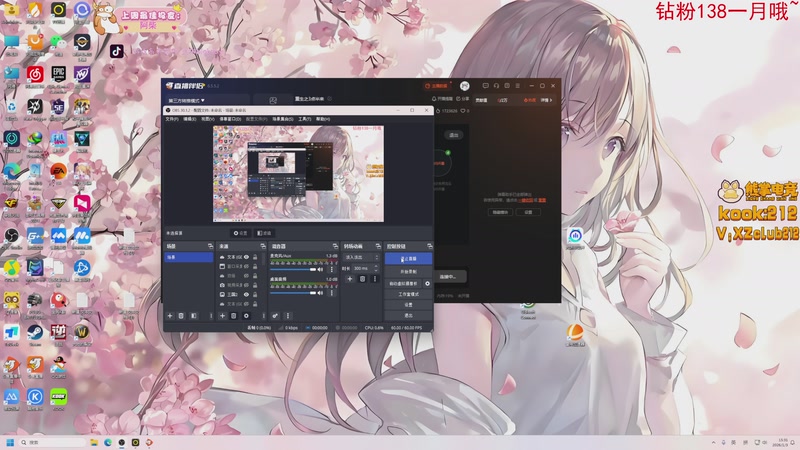This screenshot has width=800, height=450.
Task: Pop out the Audio Mixer dock panel
Action: click(335, 246)
